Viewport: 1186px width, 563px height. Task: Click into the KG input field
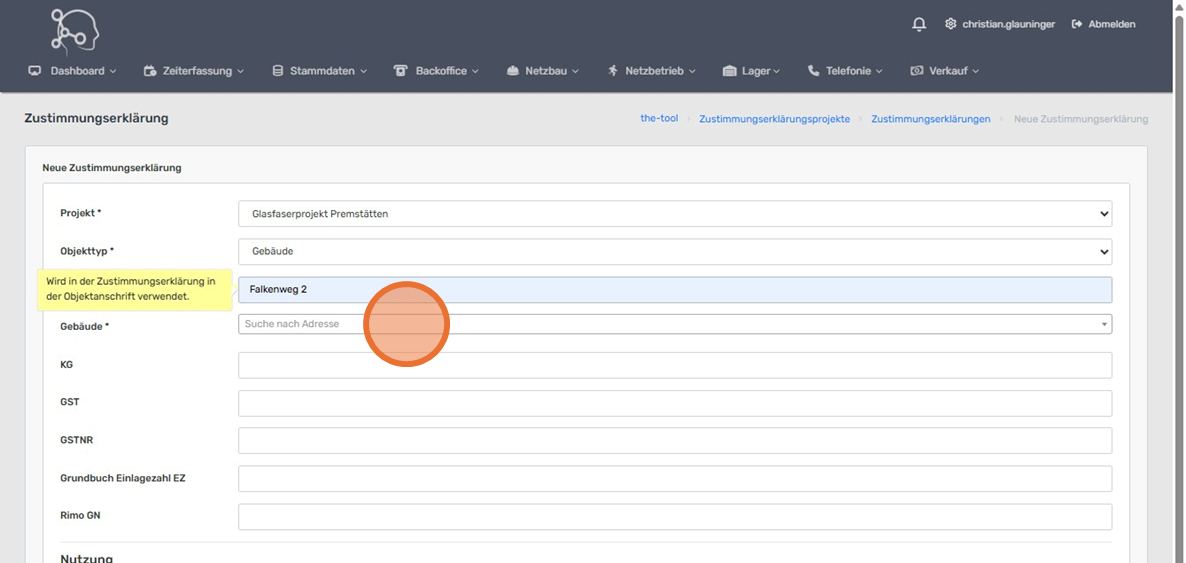point(674,365)
